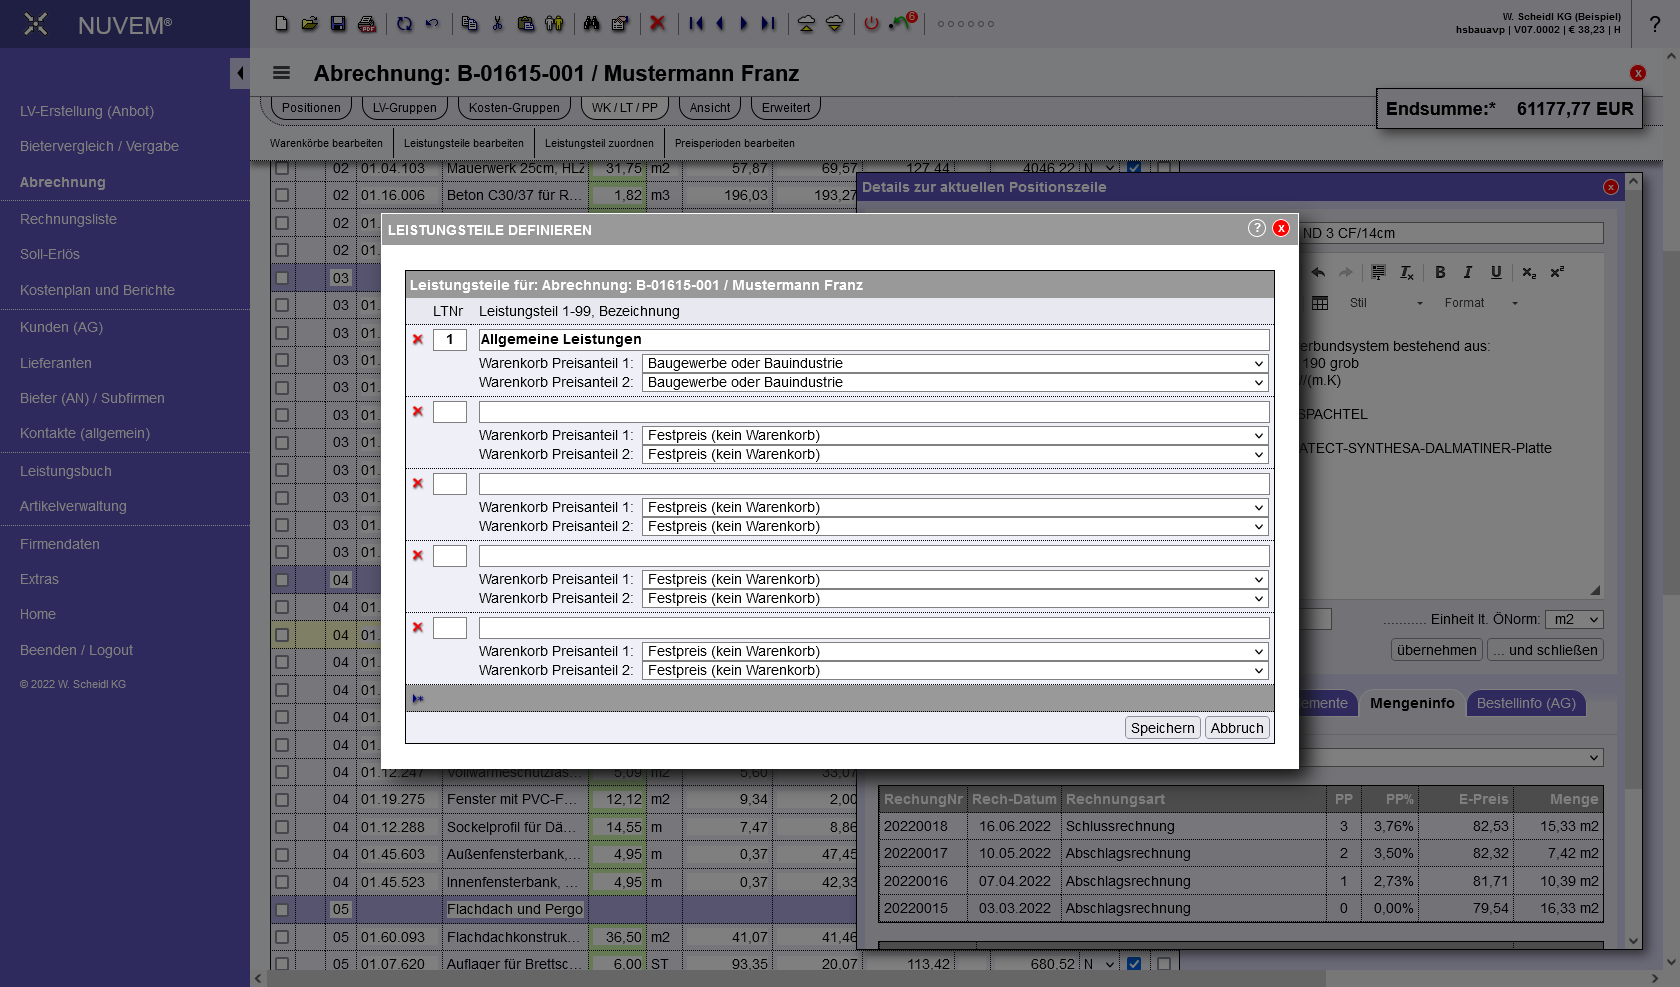
Task: Switch to LV-Gruppen tab
Action: click(x=405, y=108)
